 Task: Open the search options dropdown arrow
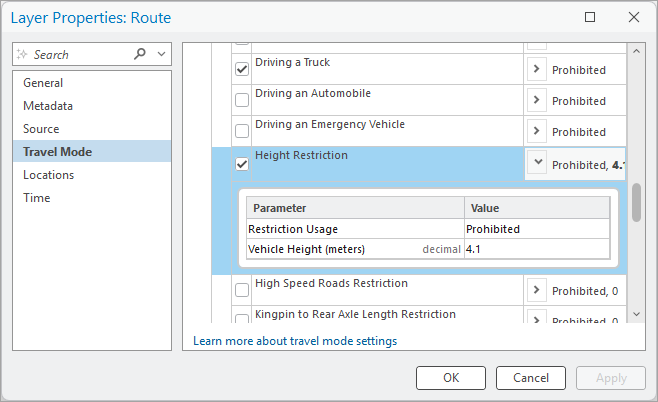pyautogui.click(x=162, y=54)
